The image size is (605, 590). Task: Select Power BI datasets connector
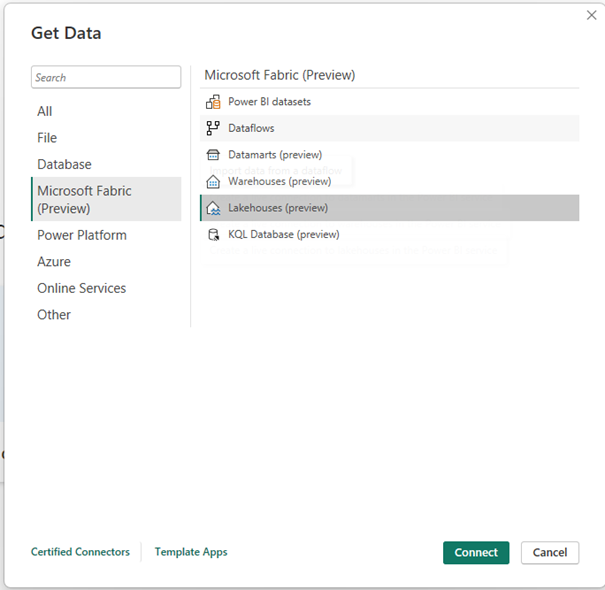389,102
